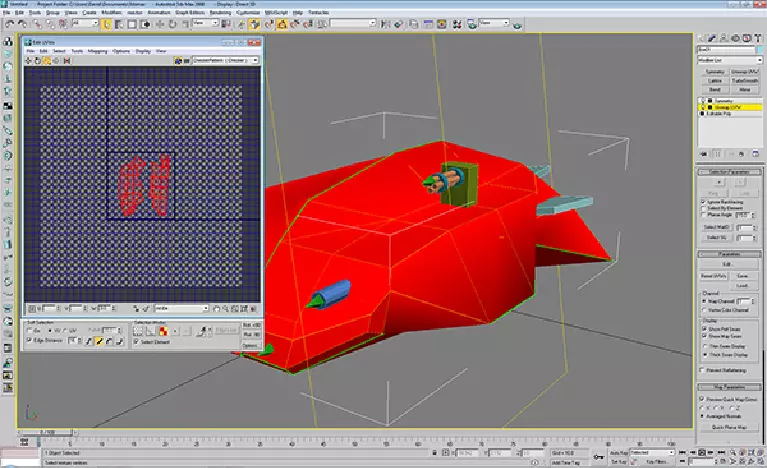Open the View reference coordinate dropdown
767x468 pixels.
click(x=205, y=23)
